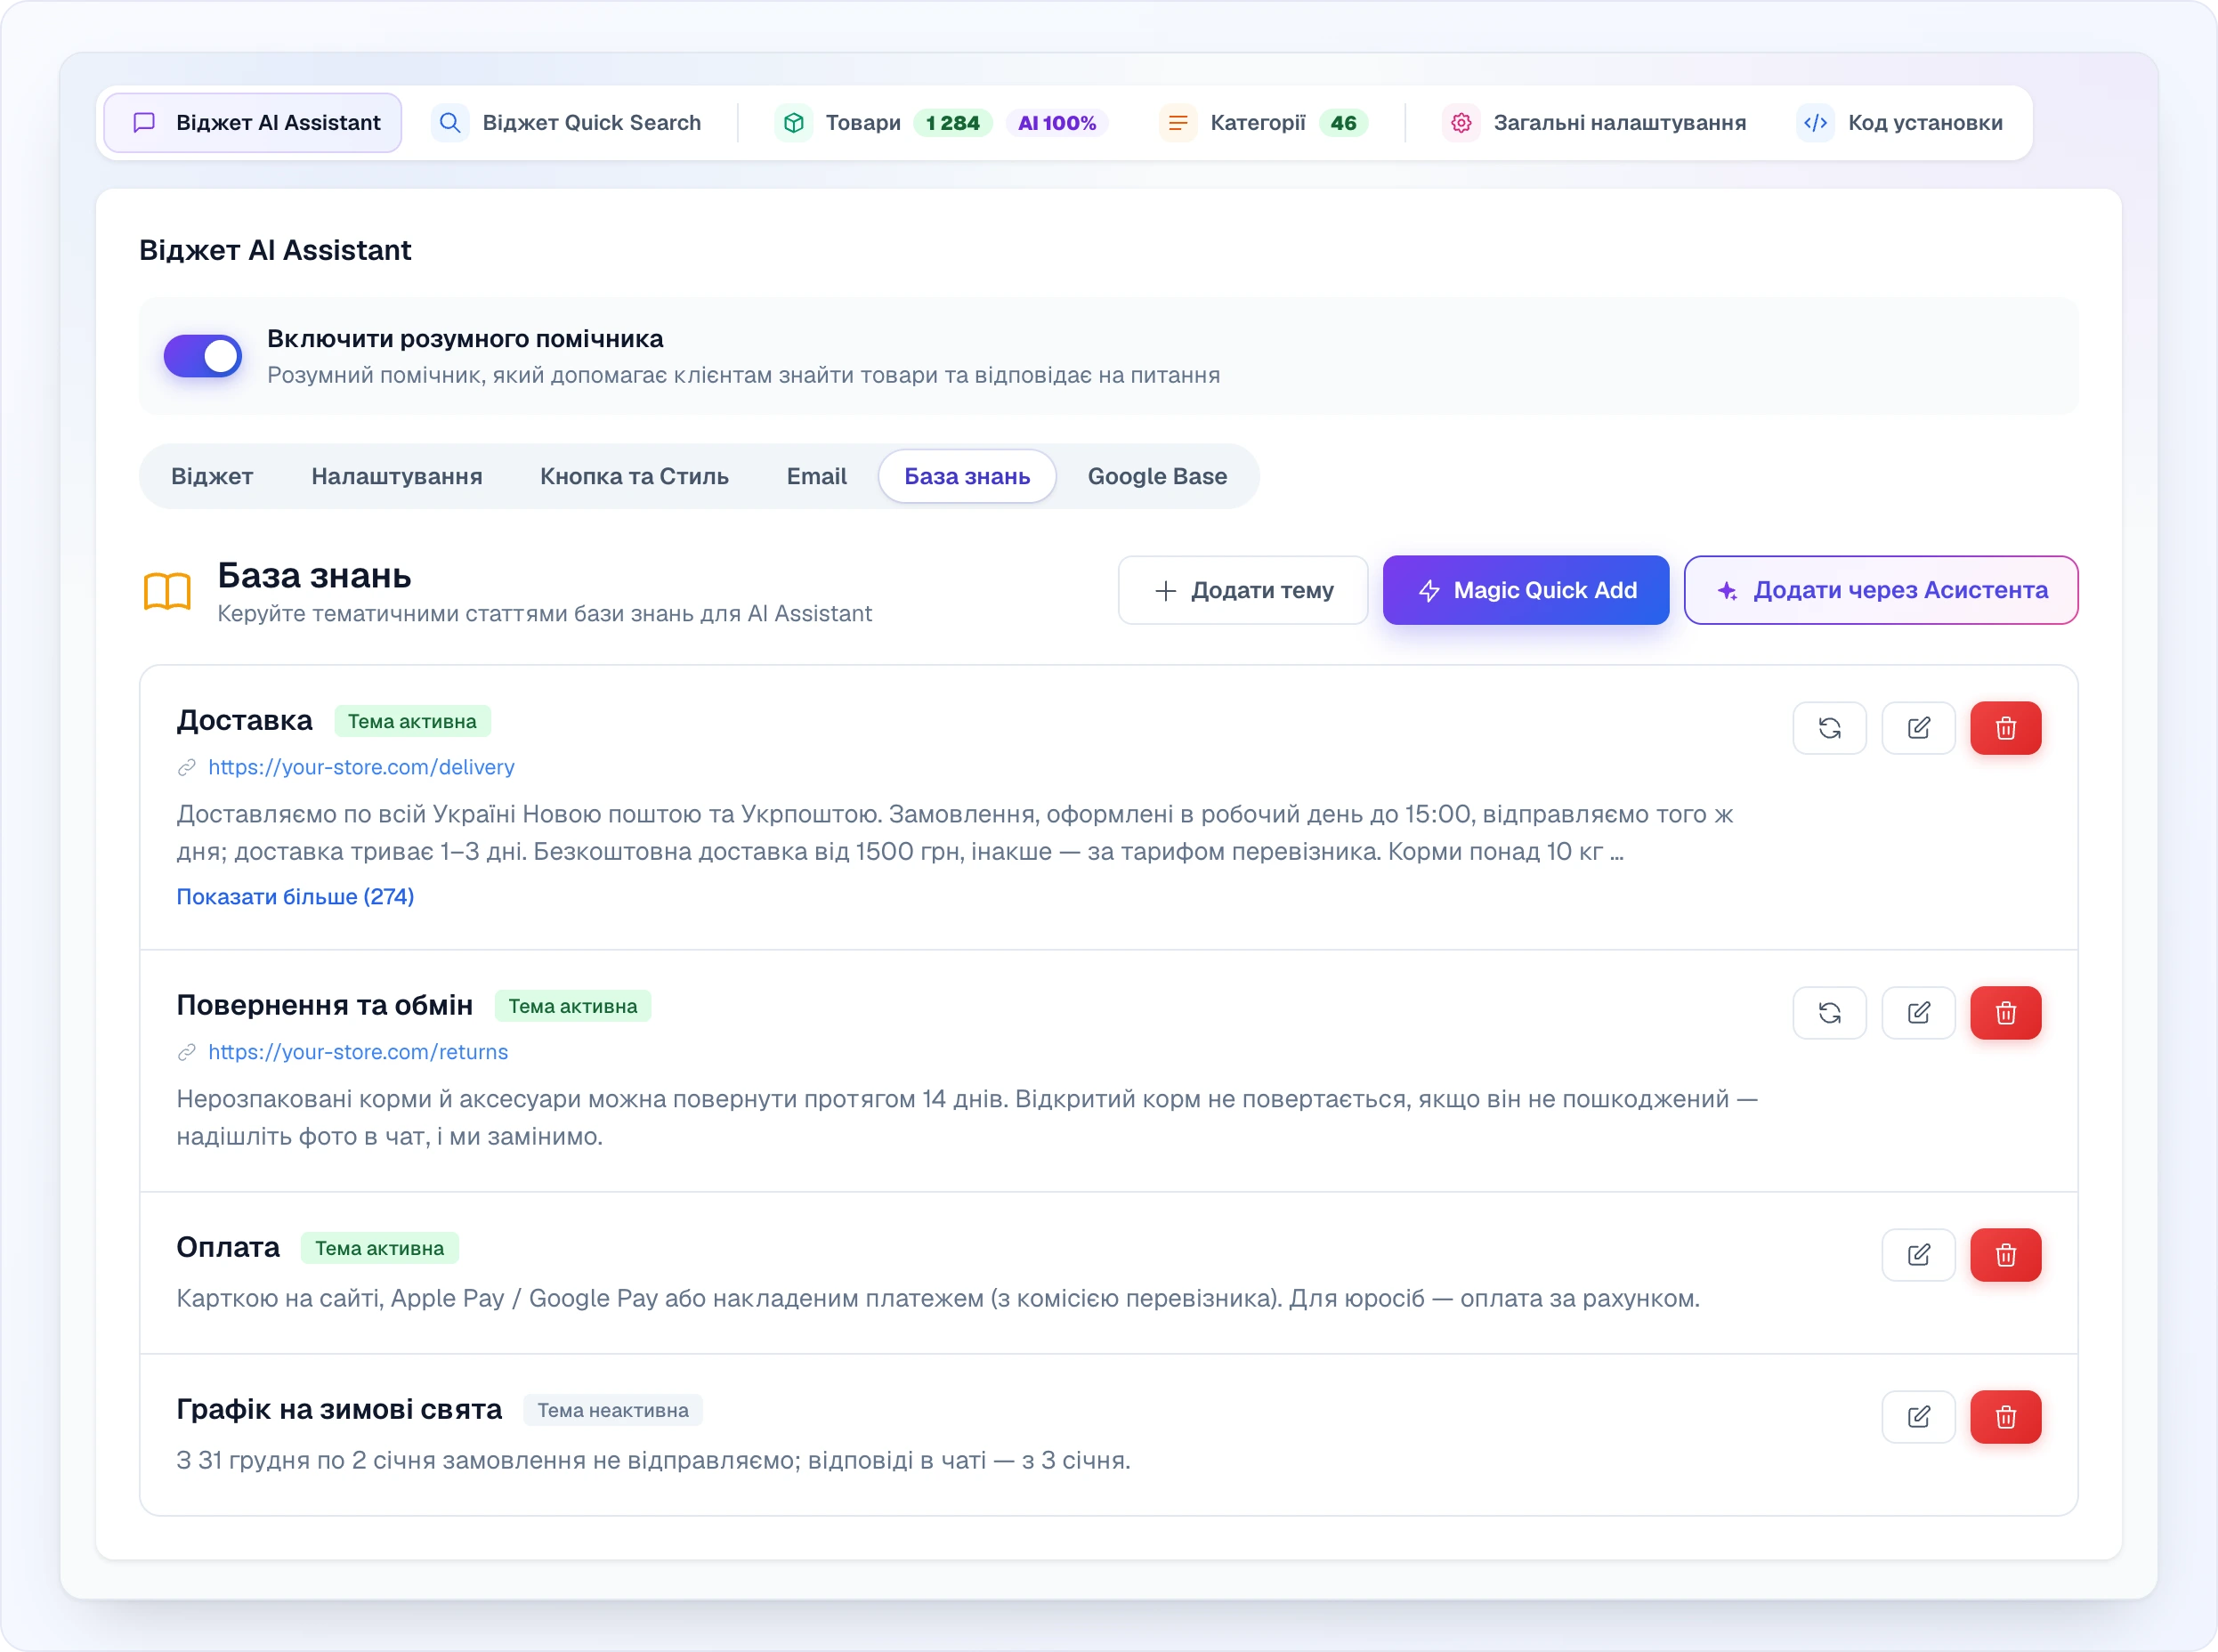Viewport: 2218px width, 1652px height.
Task: Switch to the Налаштування sub-tab
Action: [x=397, y=477]
